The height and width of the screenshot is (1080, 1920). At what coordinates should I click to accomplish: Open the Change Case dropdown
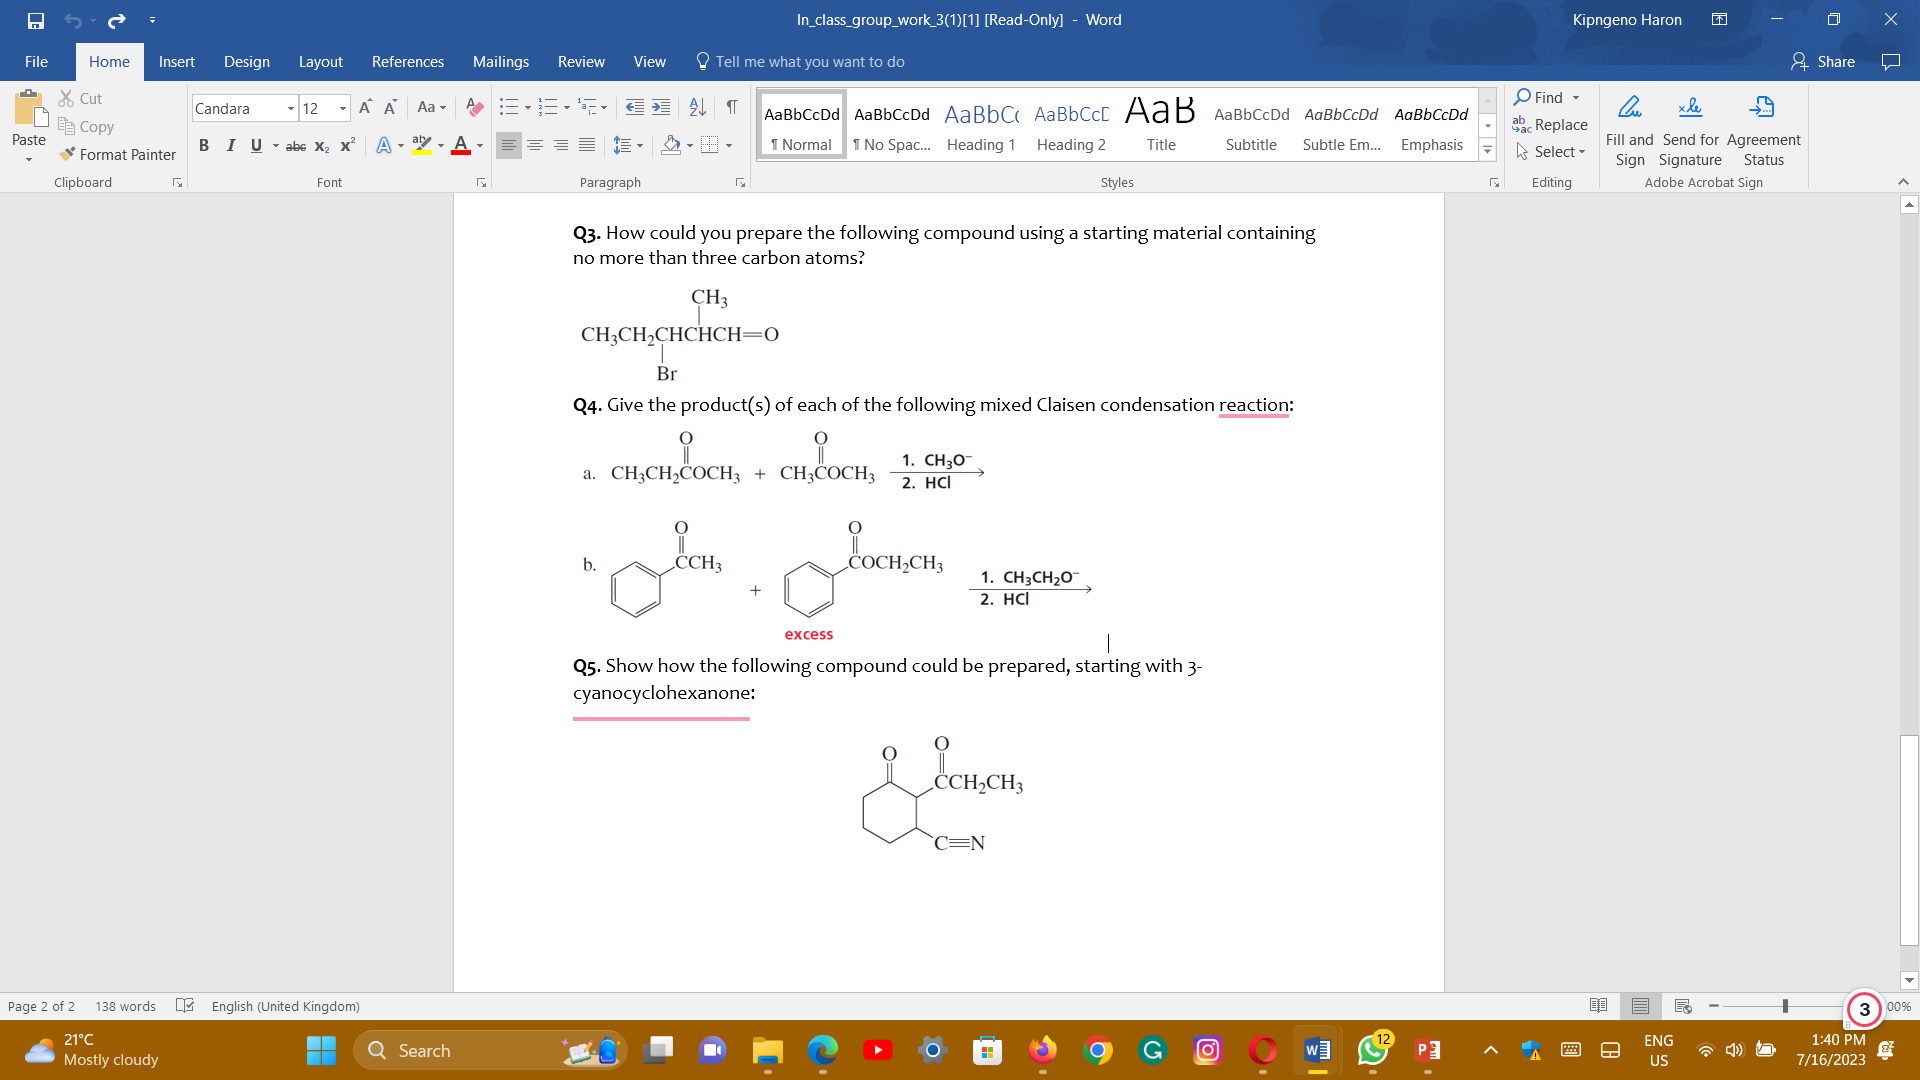tap(432, 107)
